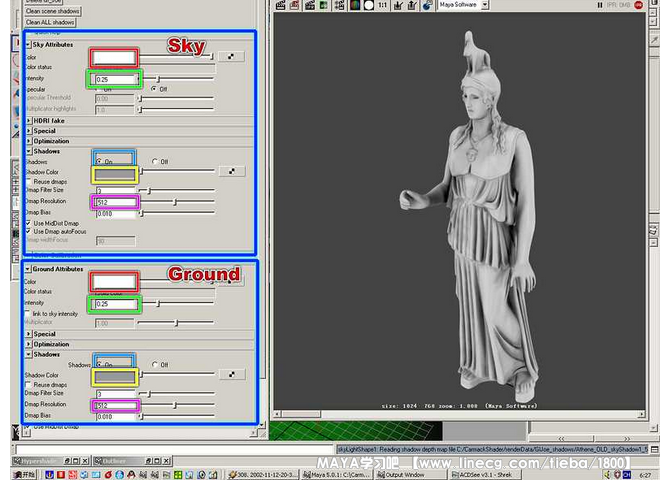Collapse the Shadows section under Ground Attributes

click(29, 354)
